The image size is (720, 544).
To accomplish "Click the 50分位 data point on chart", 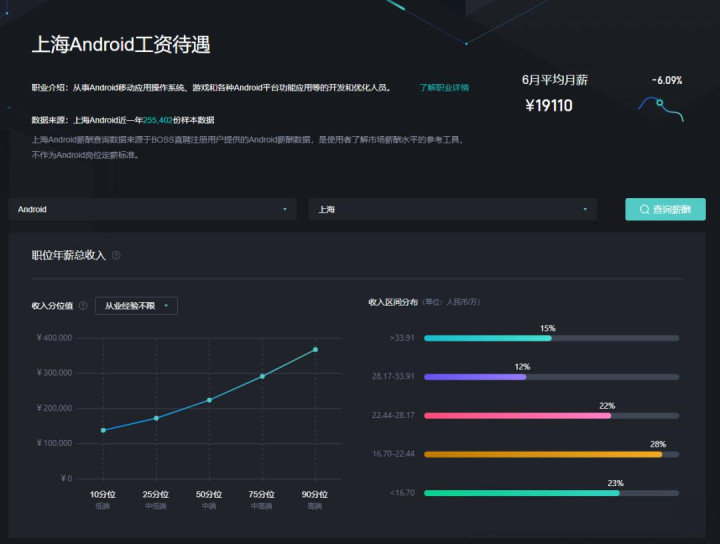I will pos(209,400).
